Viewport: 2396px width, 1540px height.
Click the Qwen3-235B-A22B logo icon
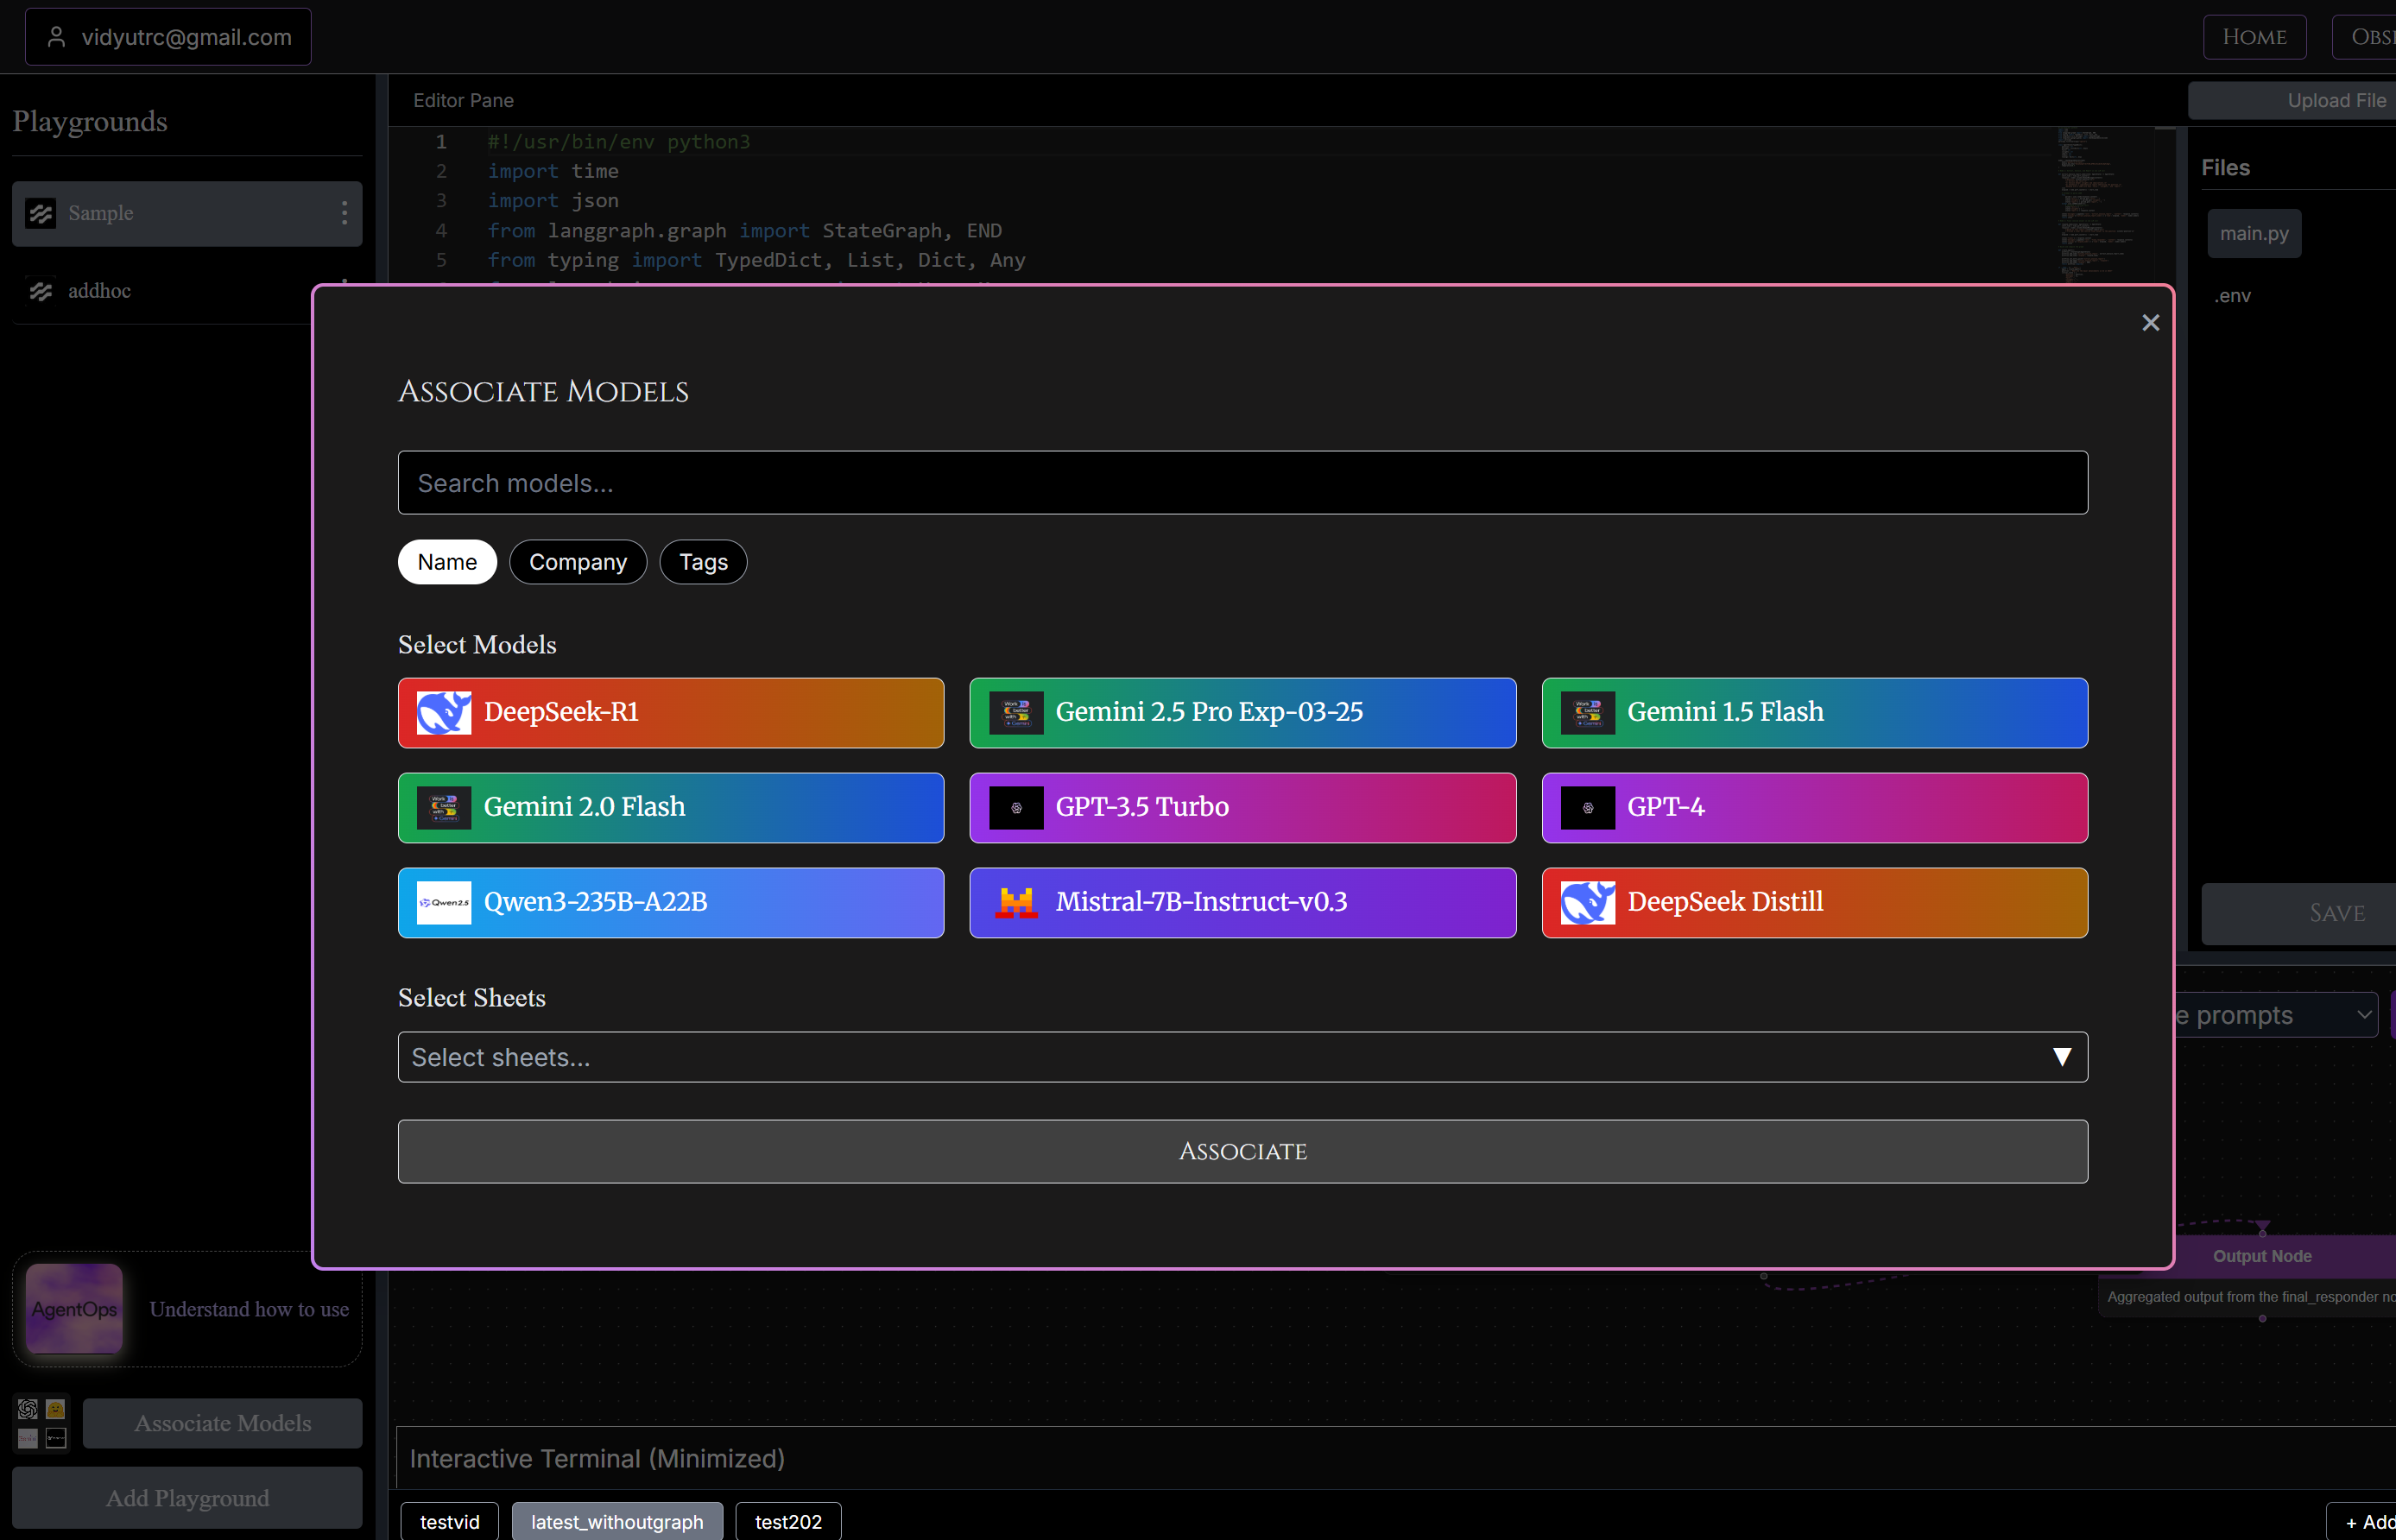[443, 902]
